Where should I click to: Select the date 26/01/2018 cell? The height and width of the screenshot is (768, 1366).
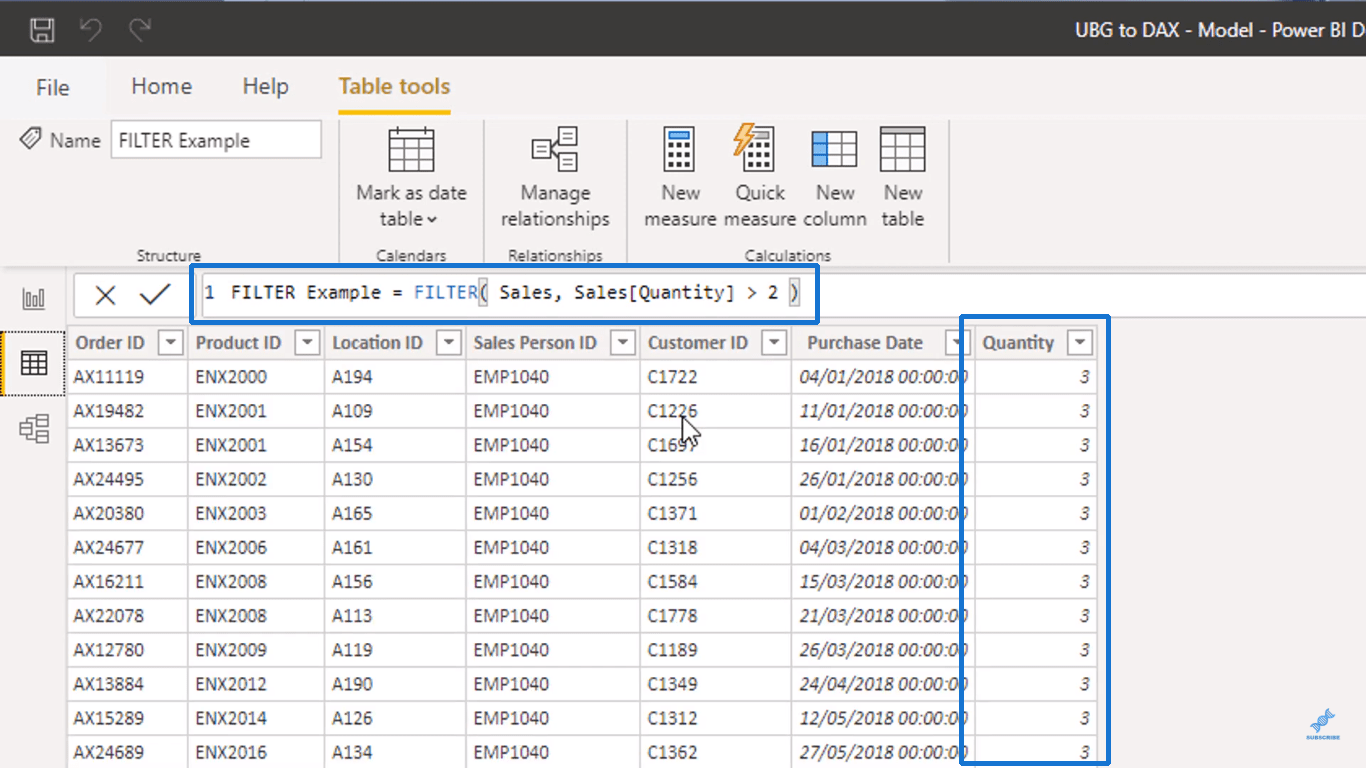(882, 479)
